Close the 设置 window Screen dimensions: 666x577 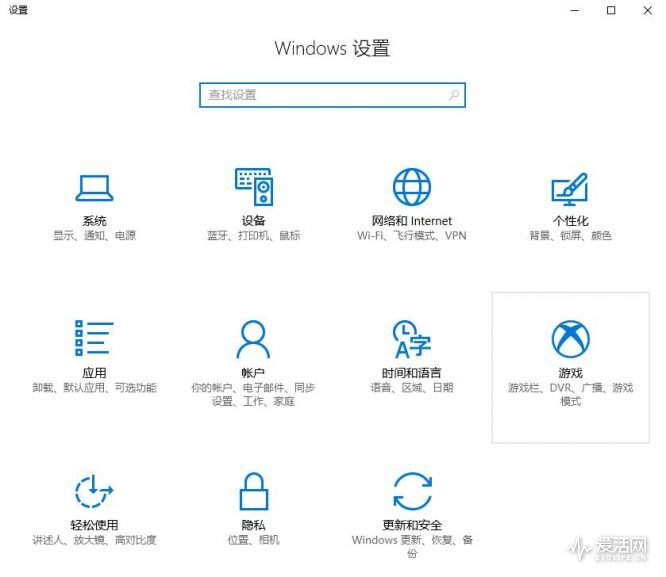(x=647, y=10)
